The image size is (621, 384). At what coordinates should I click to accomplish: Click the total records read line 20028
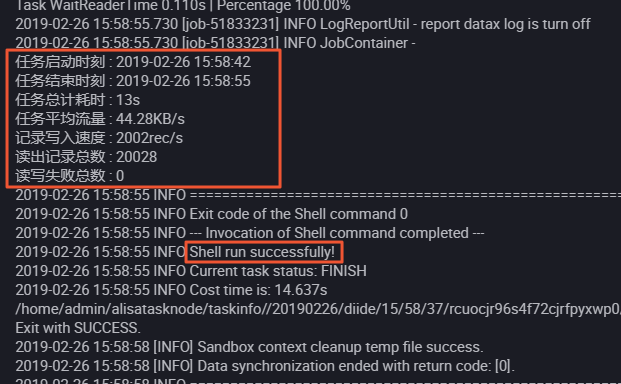tap(86, 157)
